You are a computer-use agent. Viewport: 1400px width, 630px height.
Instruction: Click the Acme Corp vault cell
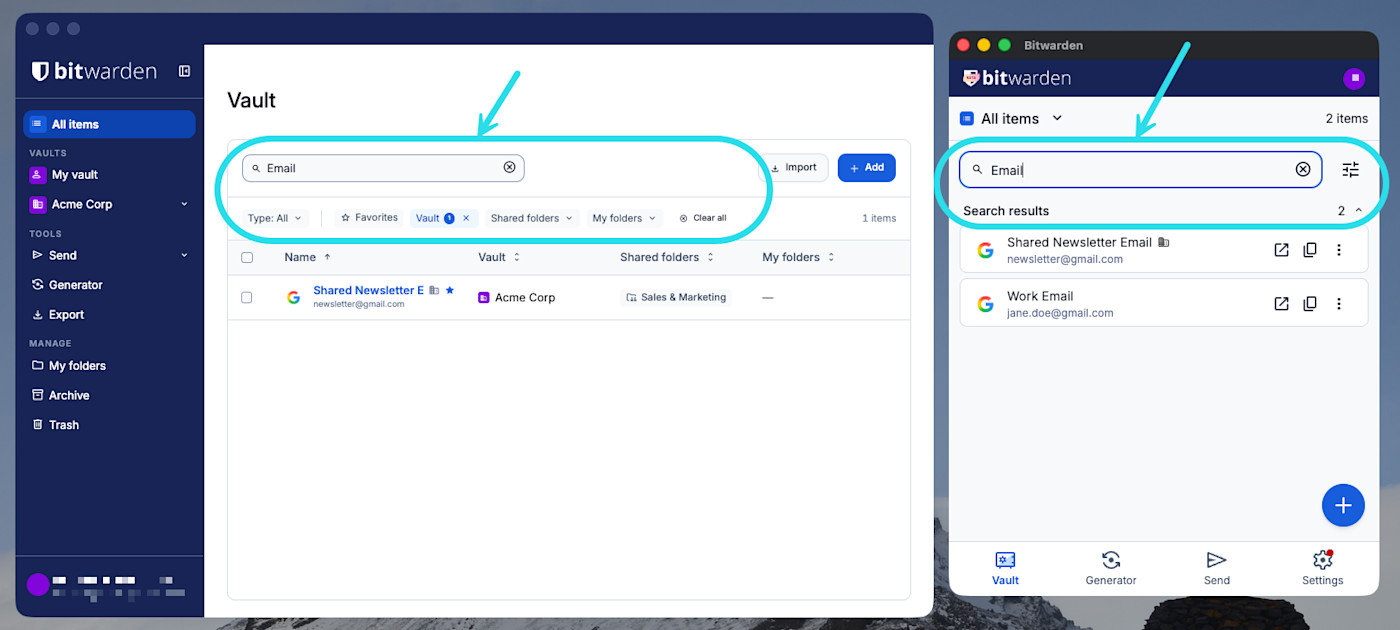pos(517,297)
